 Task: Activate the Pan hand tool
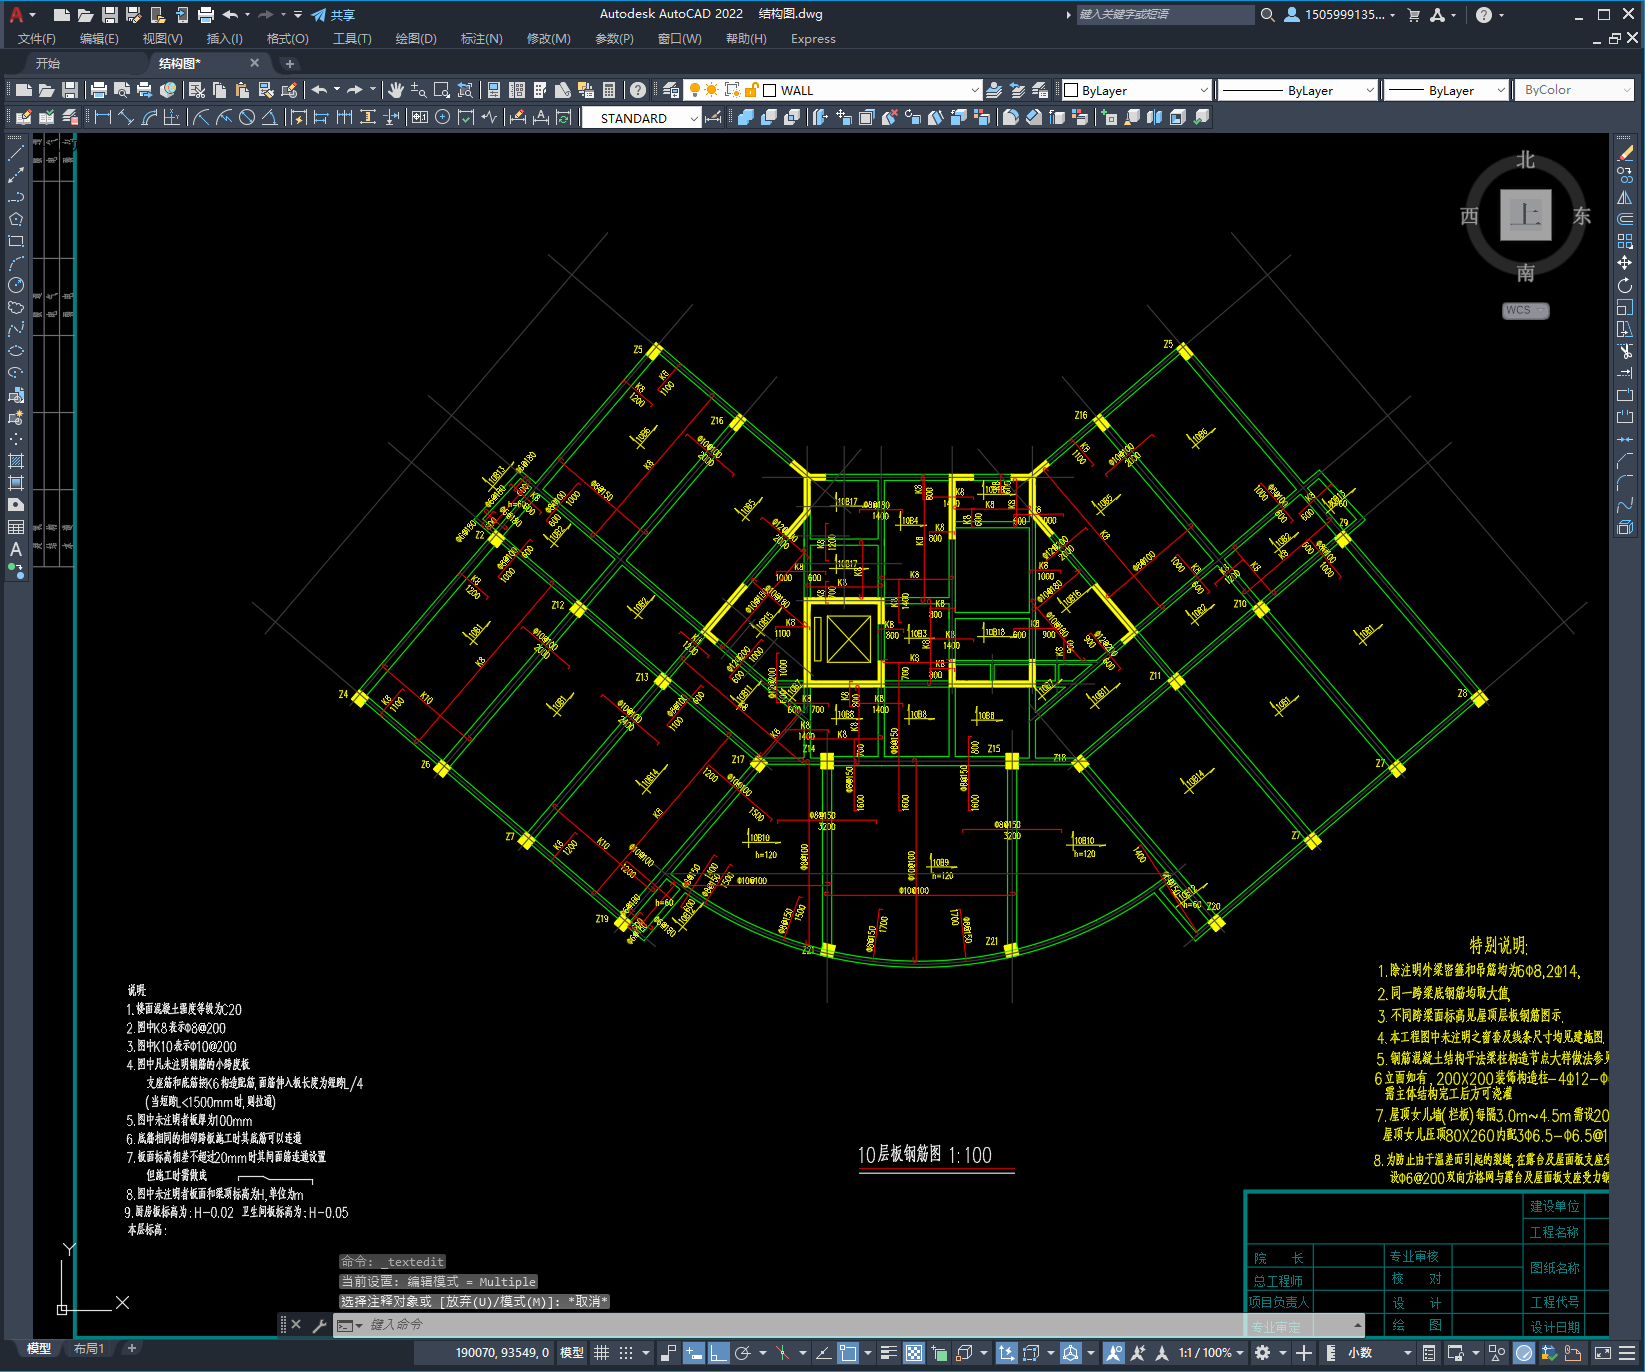click(396, 90)
